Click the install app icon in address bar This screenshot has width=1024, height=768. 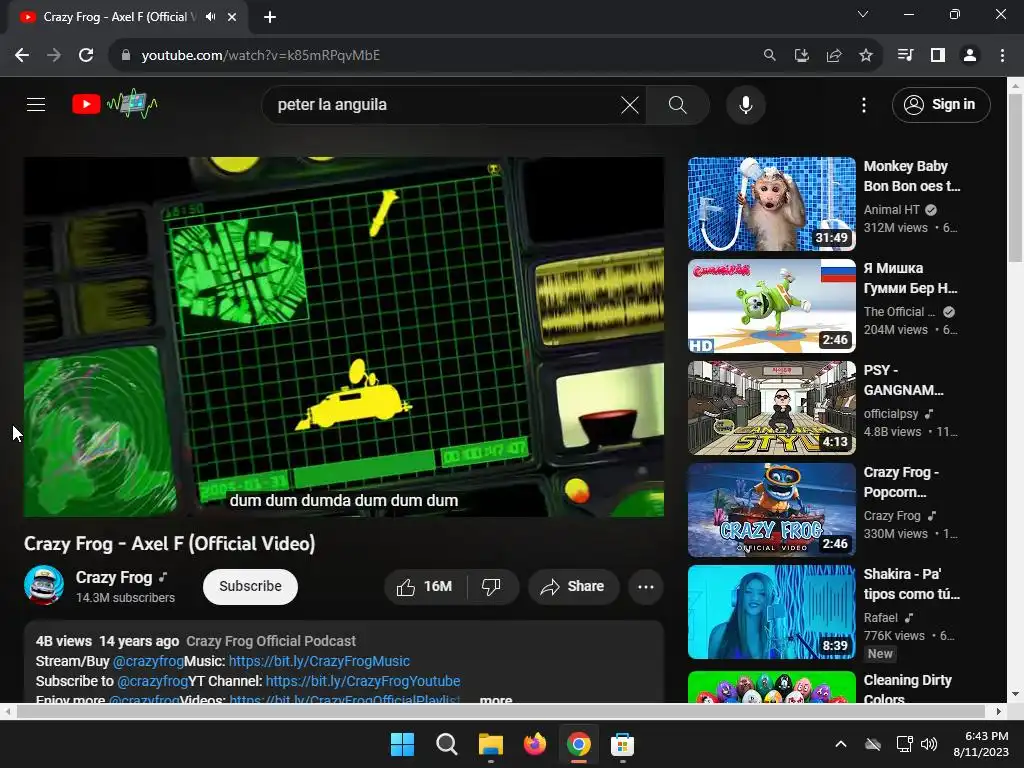click(801, 56)
